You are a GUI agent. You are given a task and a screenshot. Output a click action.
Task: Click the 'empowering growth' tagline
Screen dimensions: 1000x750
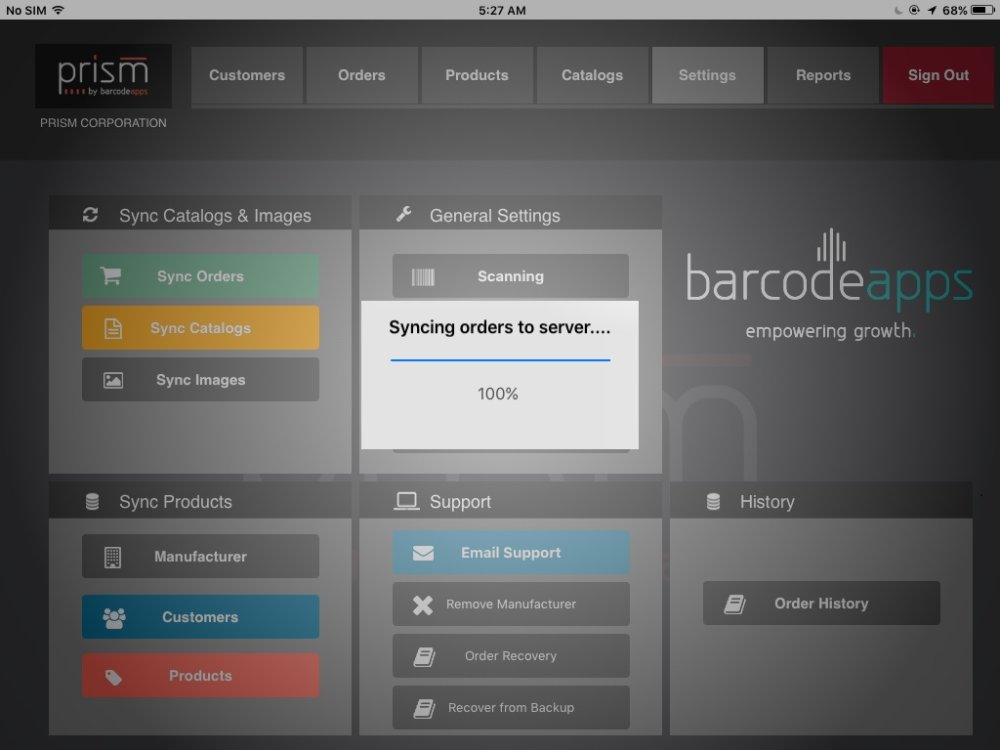pos(830,331)
